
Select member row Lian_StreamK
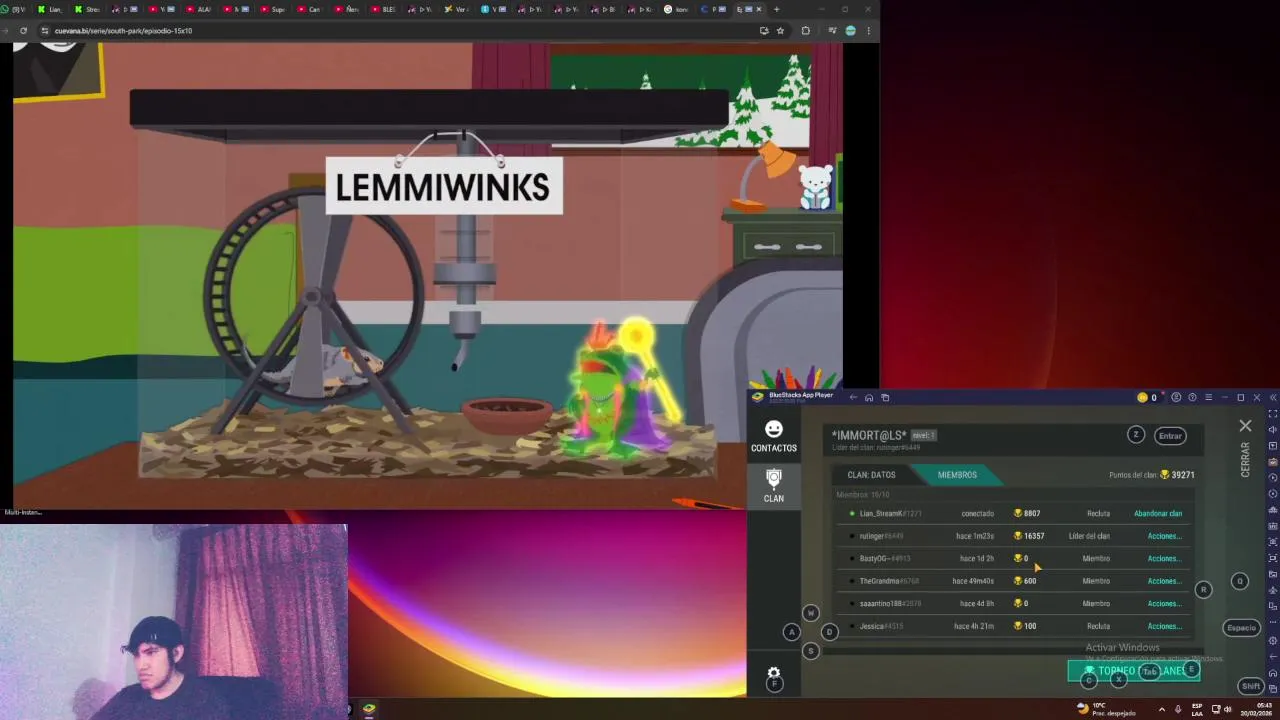point(1013,514)
